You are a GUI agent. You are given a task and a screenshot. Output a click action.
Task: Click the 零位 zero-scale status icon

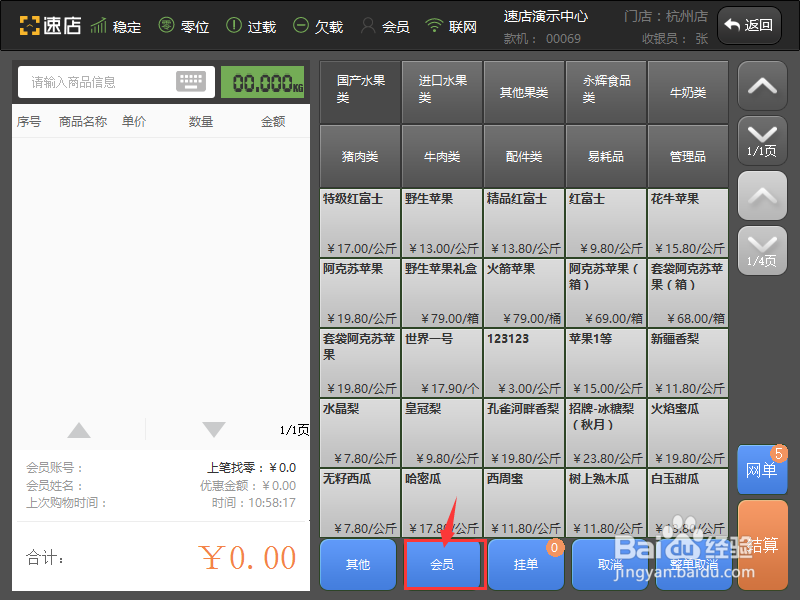click(168, 26)
